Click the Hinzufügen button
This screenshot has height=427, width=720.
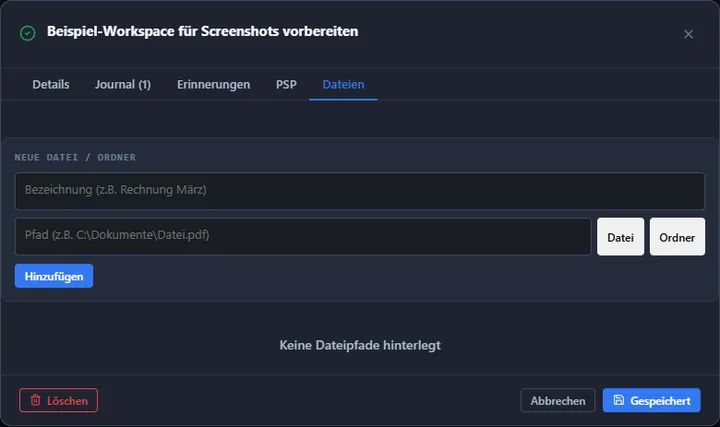point(54,276)
